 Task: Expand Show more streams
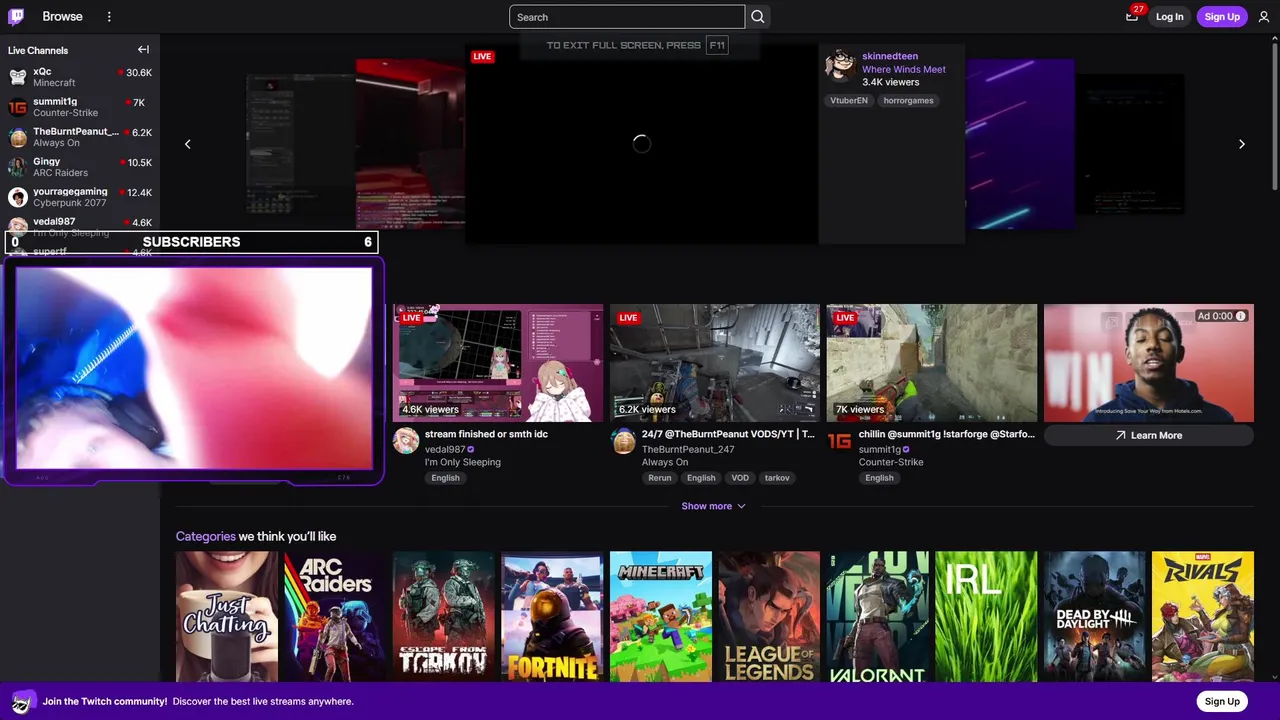click(x=714, y=506)
